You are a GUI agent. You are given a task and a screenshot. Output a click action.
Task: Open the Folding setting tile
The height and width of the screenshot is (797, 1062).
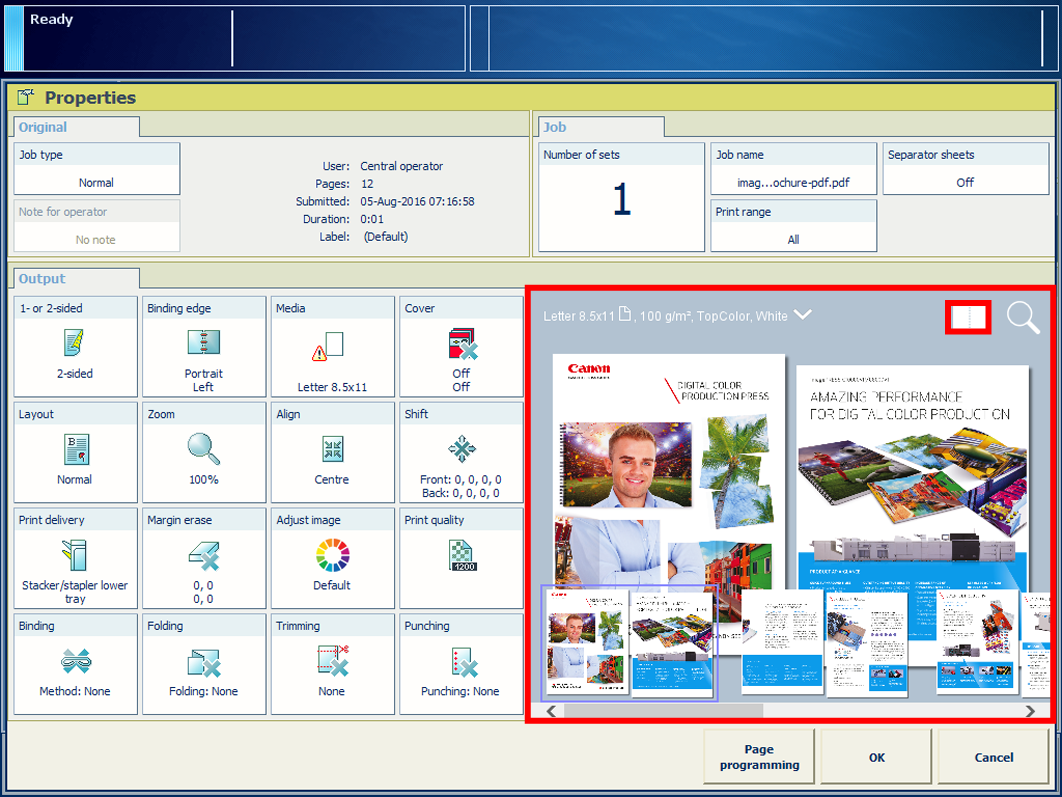point(204,662)
